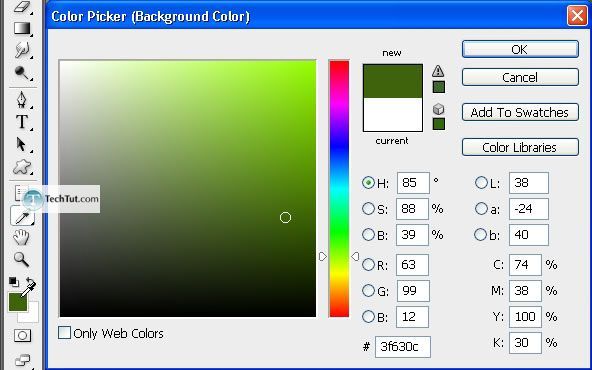The height and width of the screenshot is (370, 592).
Task: Select the L lightness radio button
Action: pos(481,183)
